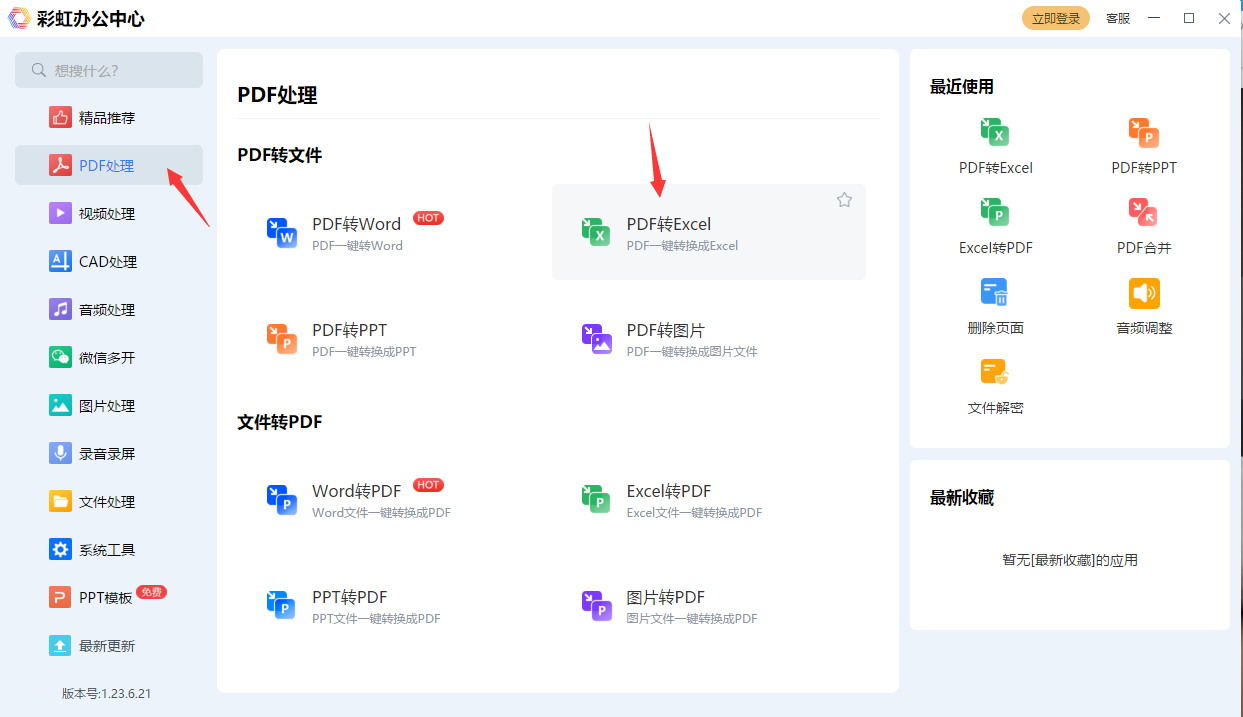1243x717 pixels.
Task: Click the PDF转PPT orange P icon in the main list
Action: pyautogui.click(x=282, y=338)
